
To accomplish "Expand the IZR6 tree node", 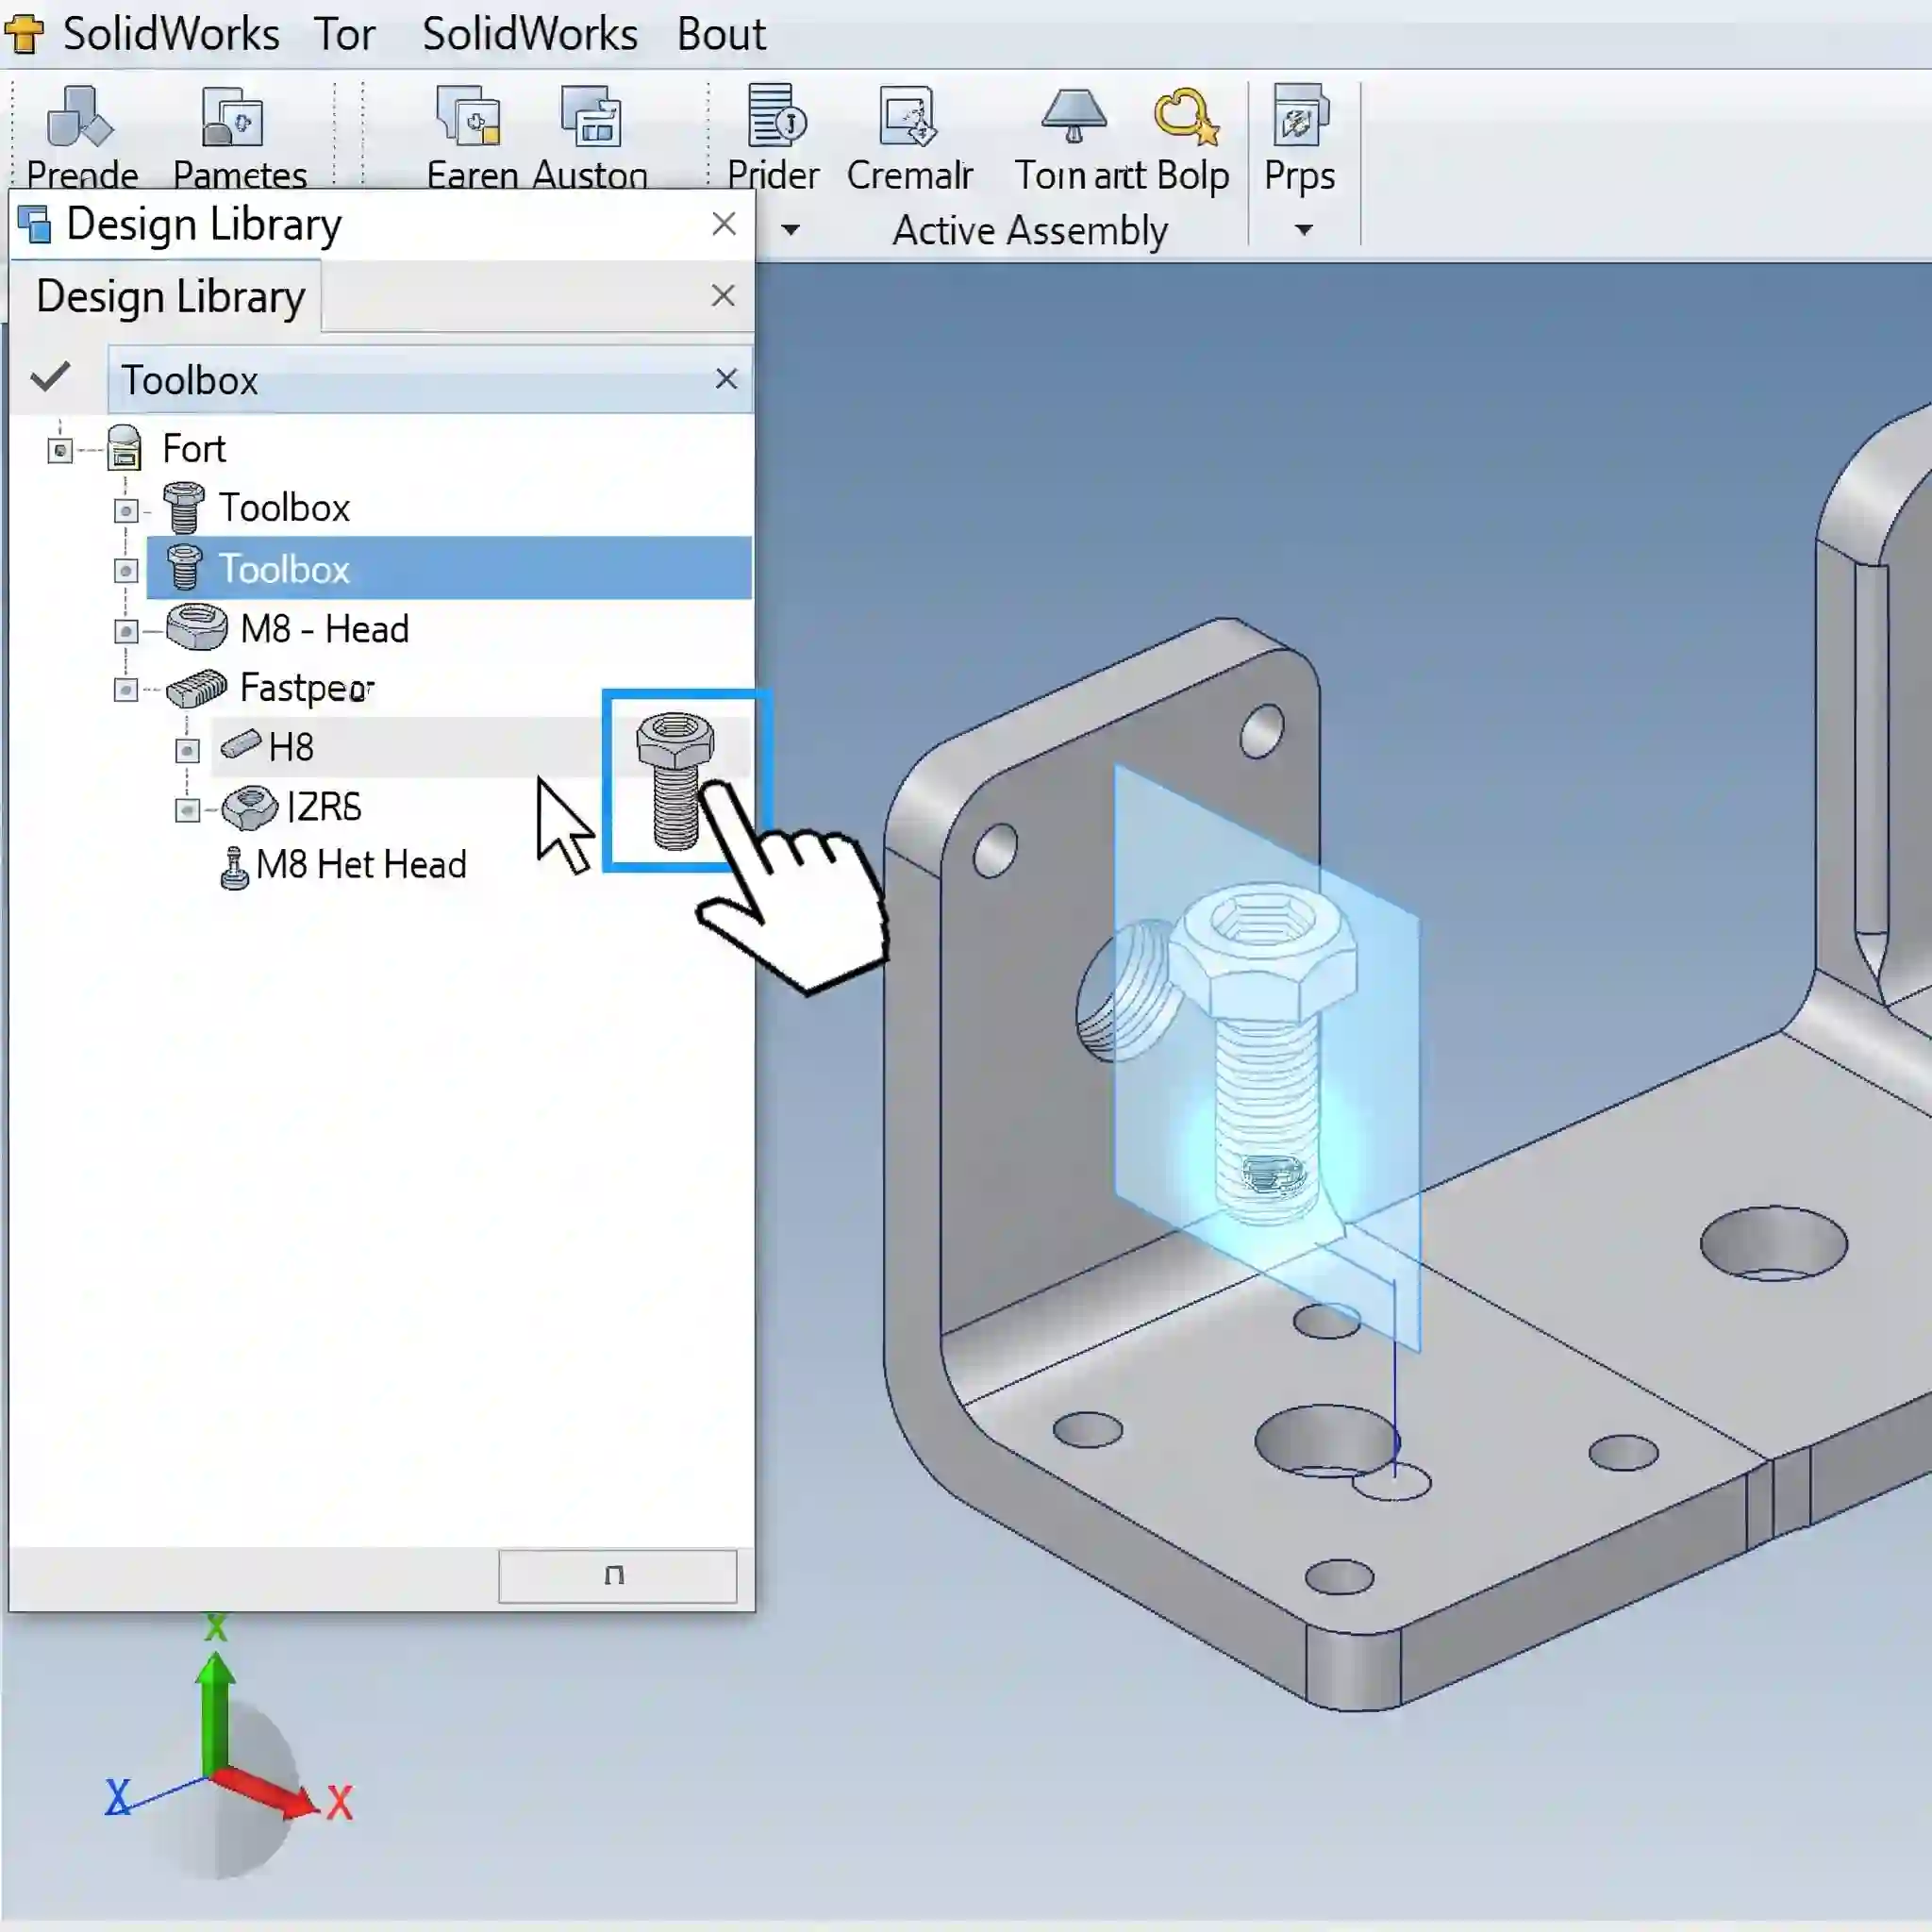I will [x=187, y=810].
